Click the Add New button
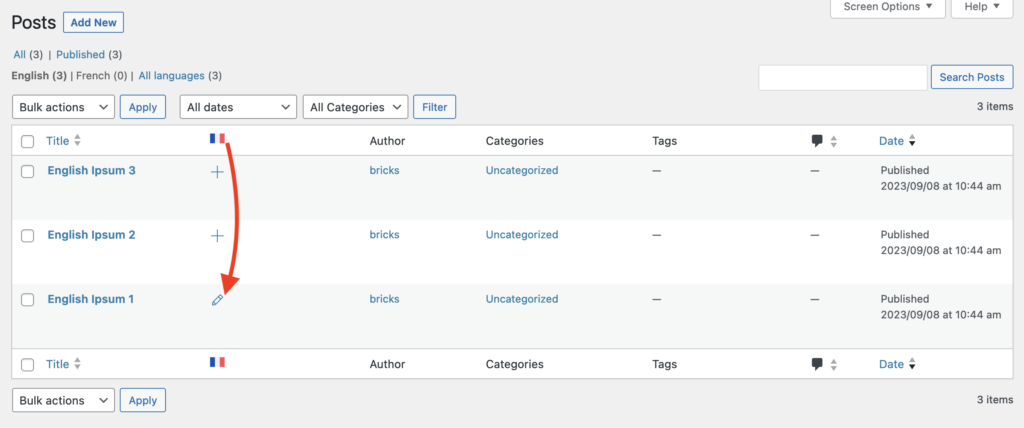The height and width of the screenshot is (428, 1024). 93,22
